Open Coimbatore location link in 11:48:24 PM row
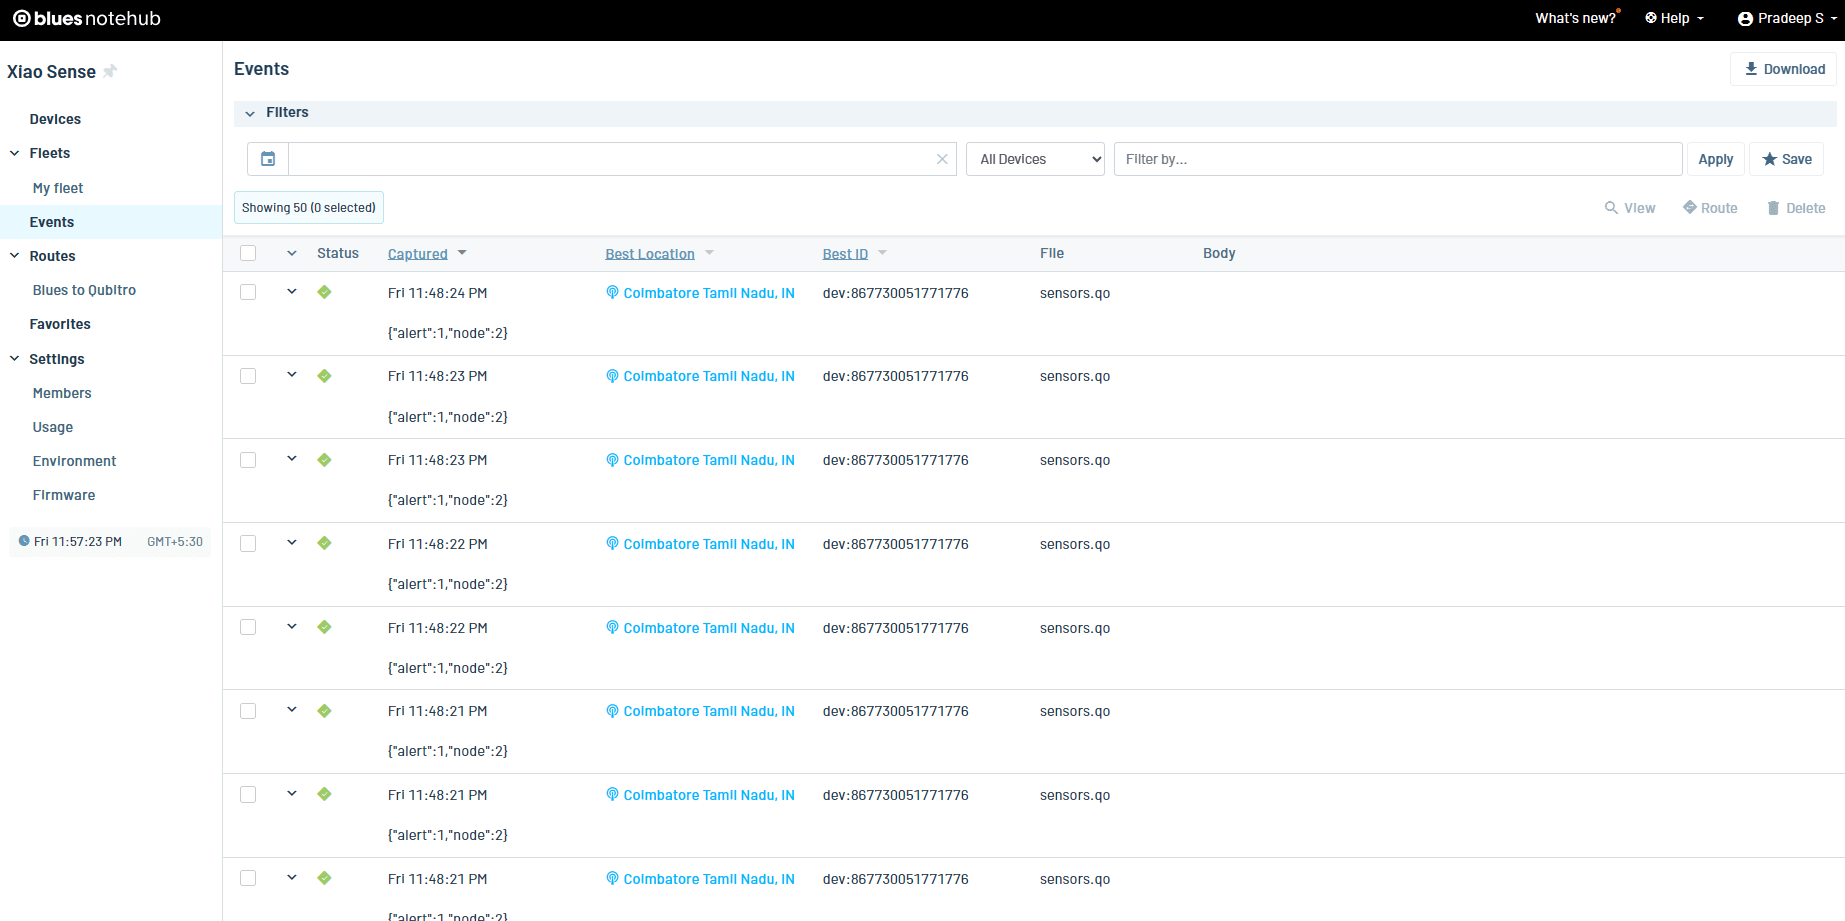This screenshot has width=1845, height=921. pos(709,293)
